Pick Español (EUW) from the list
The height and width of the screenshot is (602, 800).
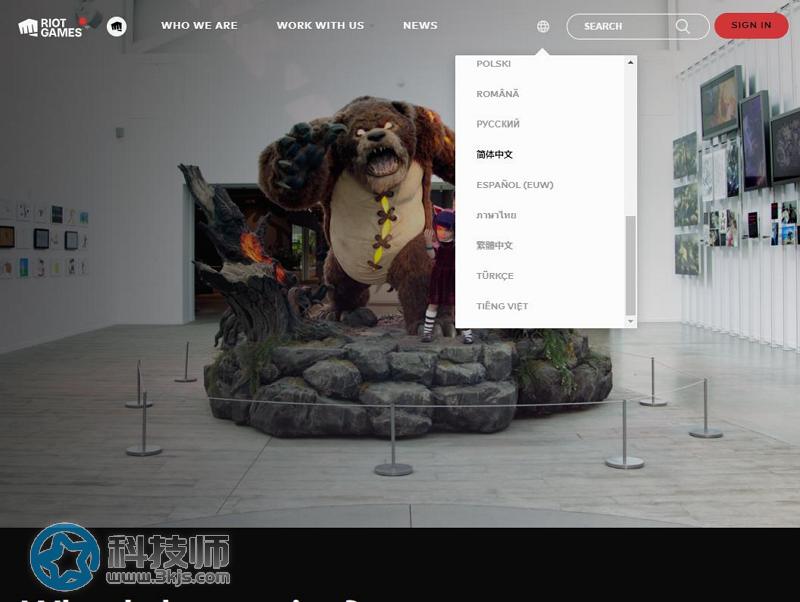[x=515, y=185]
